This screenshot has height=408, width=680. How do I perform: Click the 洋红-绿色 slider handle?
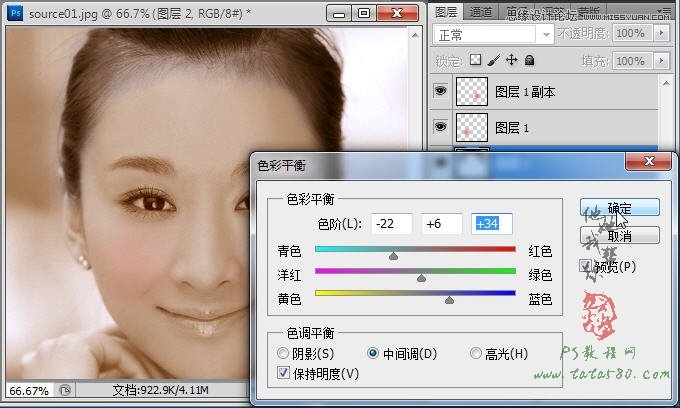pyautogui.click(x=421, y=278)
